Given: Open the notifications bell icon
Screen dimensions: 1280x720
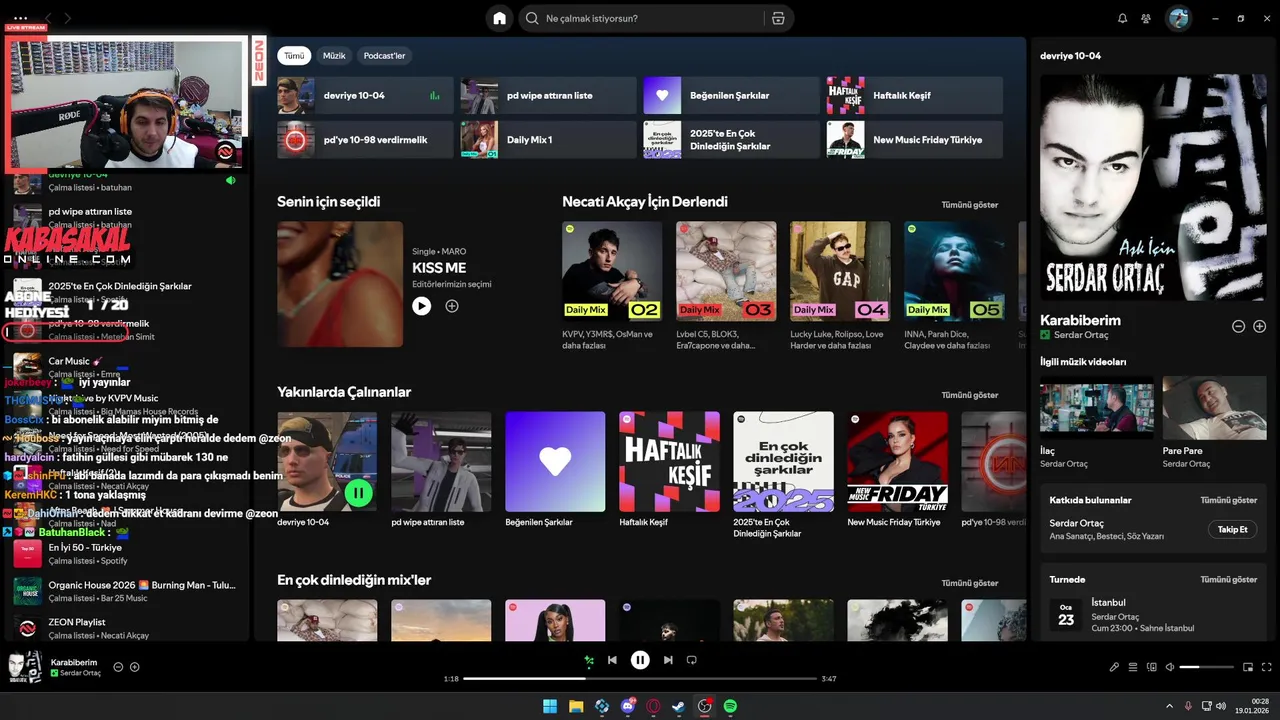Looking at the screenshot, I should click(1122, 18).
